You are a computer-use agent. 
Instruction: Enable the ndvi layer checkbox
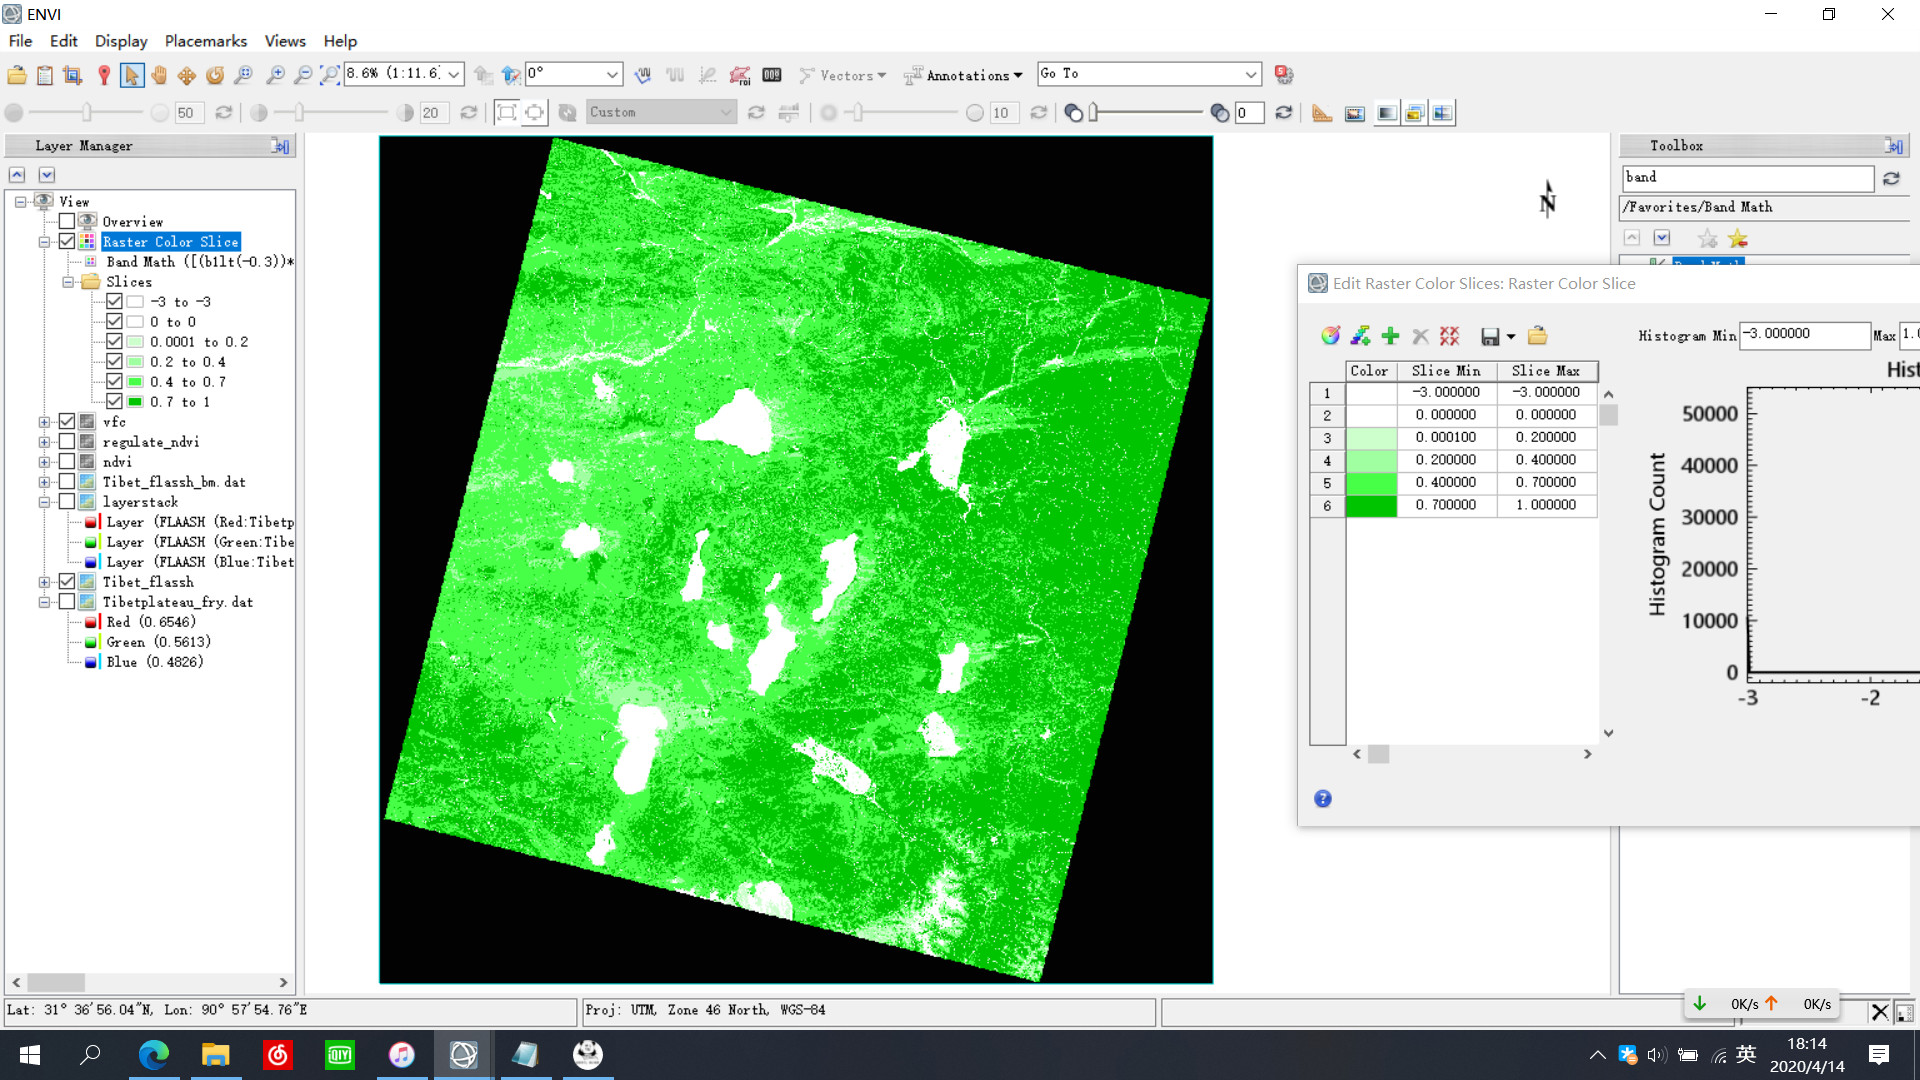pyautogui.click(x=67, y=462)
